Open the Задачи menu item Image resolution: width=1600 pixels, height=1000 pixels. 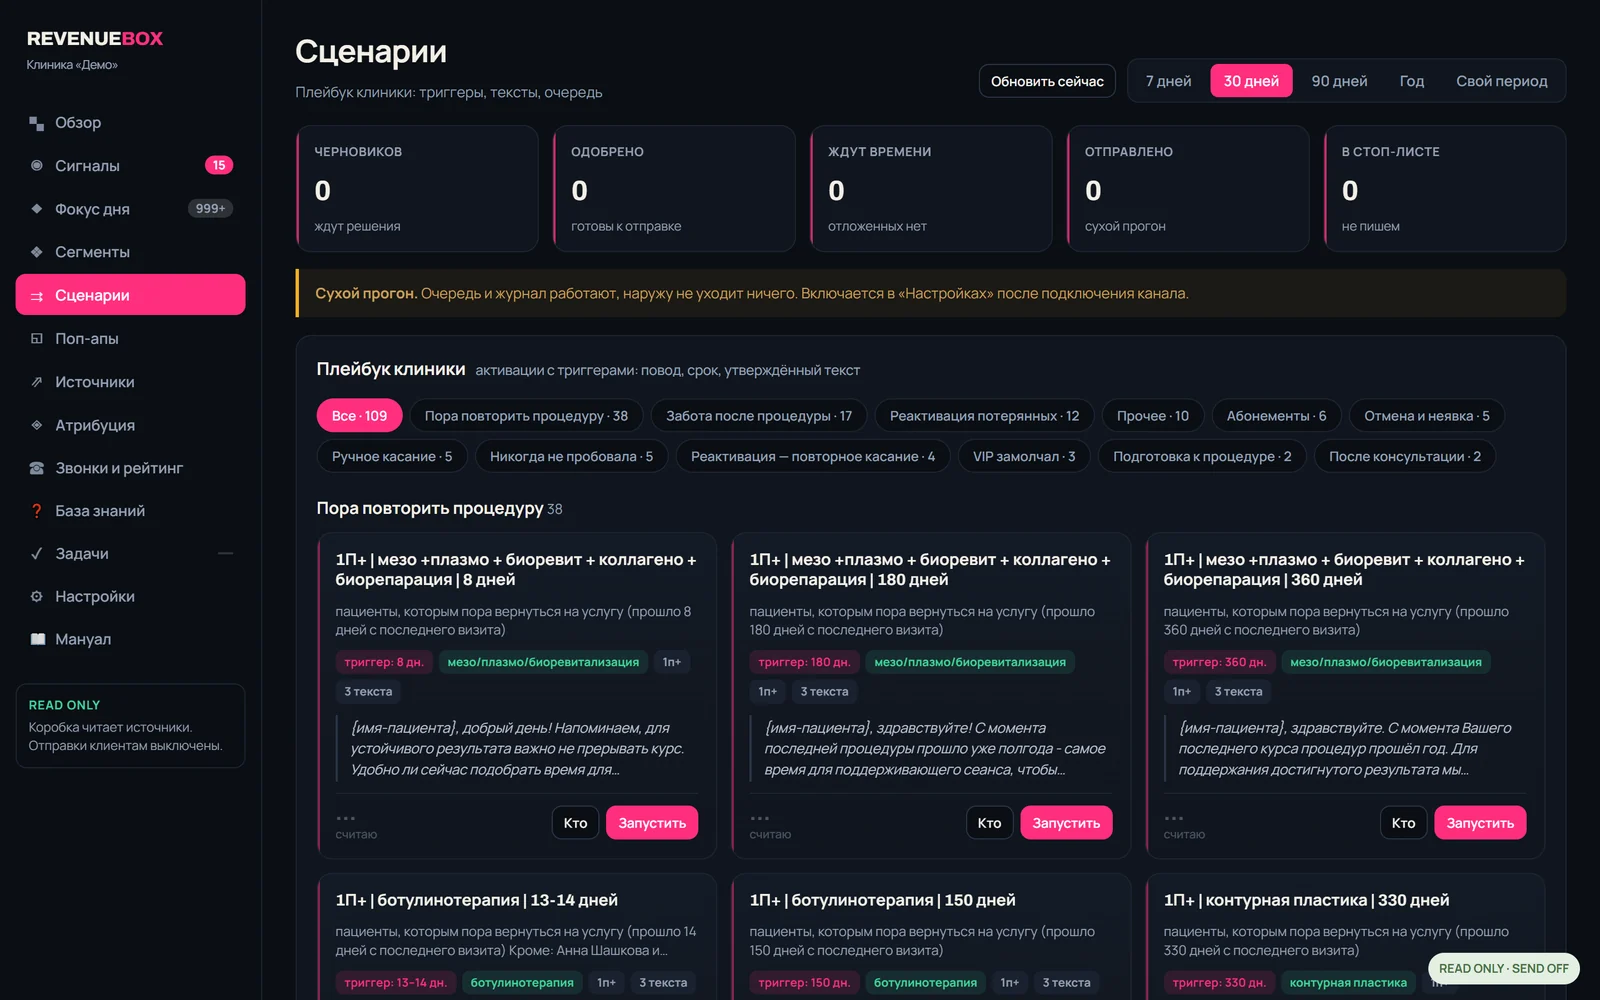coord(131,554)
